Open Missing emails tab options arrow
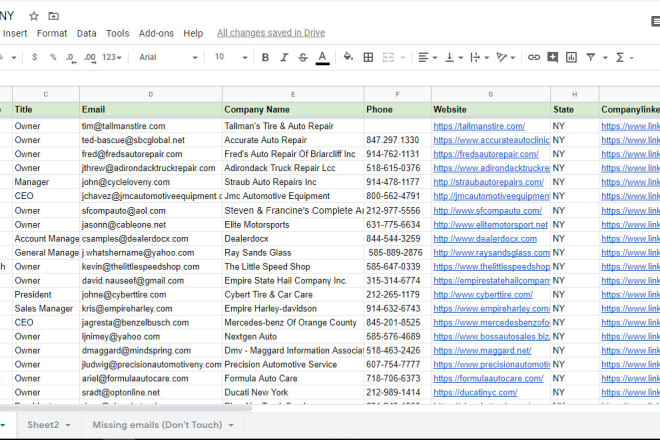This screenshot has width=660, height=440. tap(231, 425)
